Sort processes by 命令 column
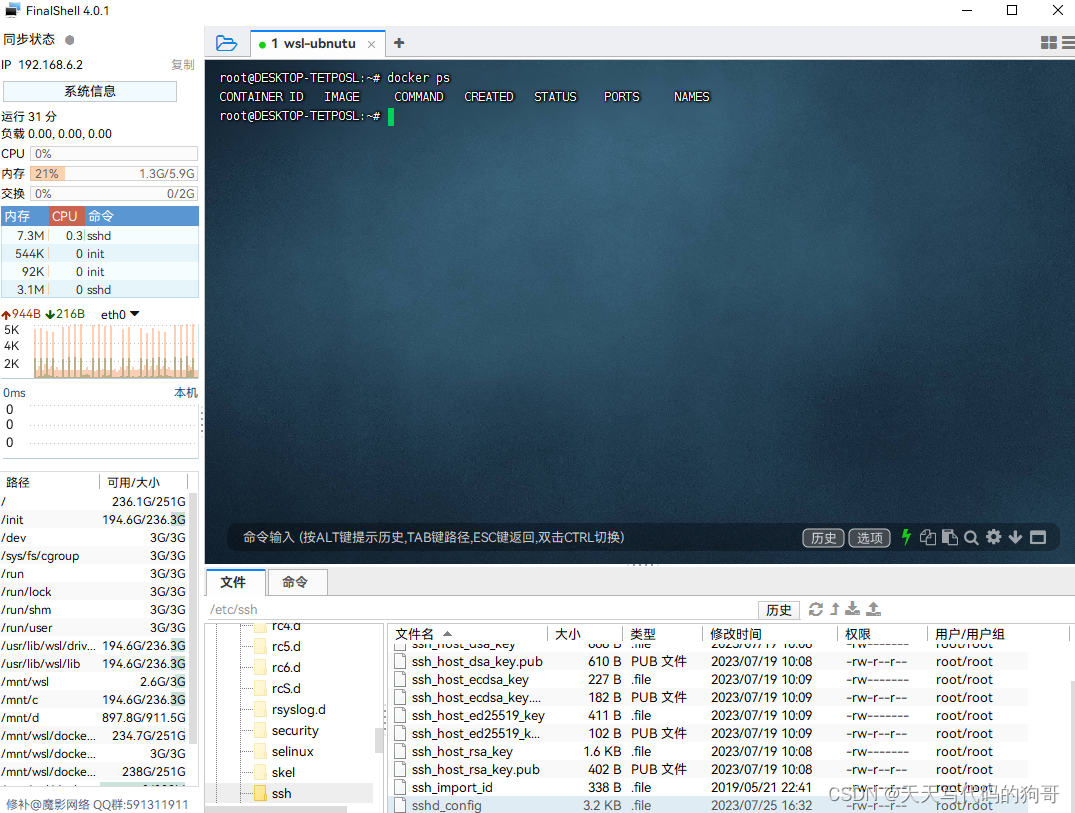 pos(141,216)
